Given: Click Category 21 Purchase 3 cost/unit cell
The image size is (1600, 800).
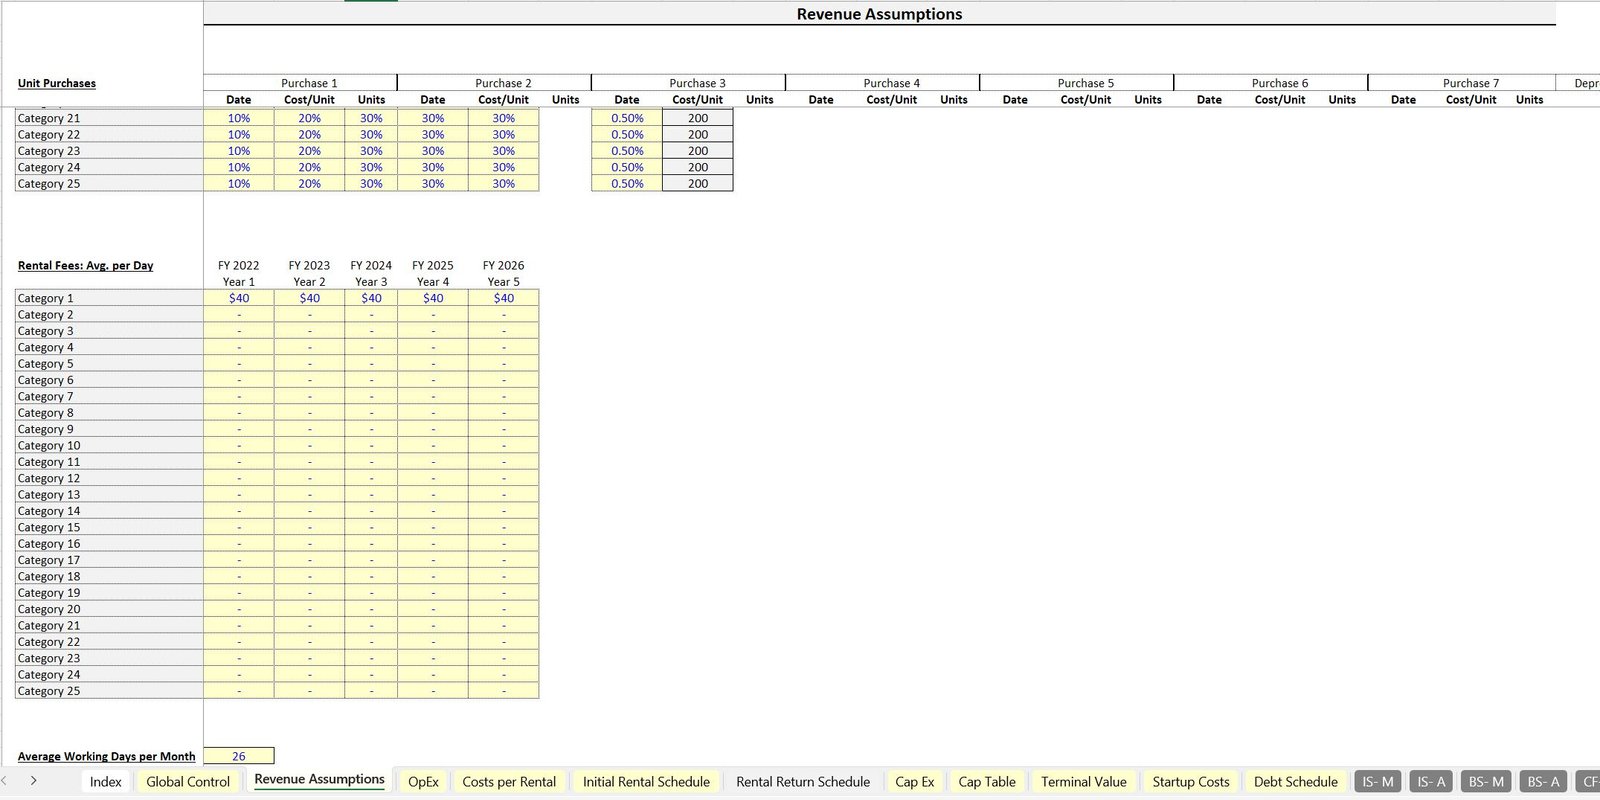Looking at the screenshot, I should 697,118.
